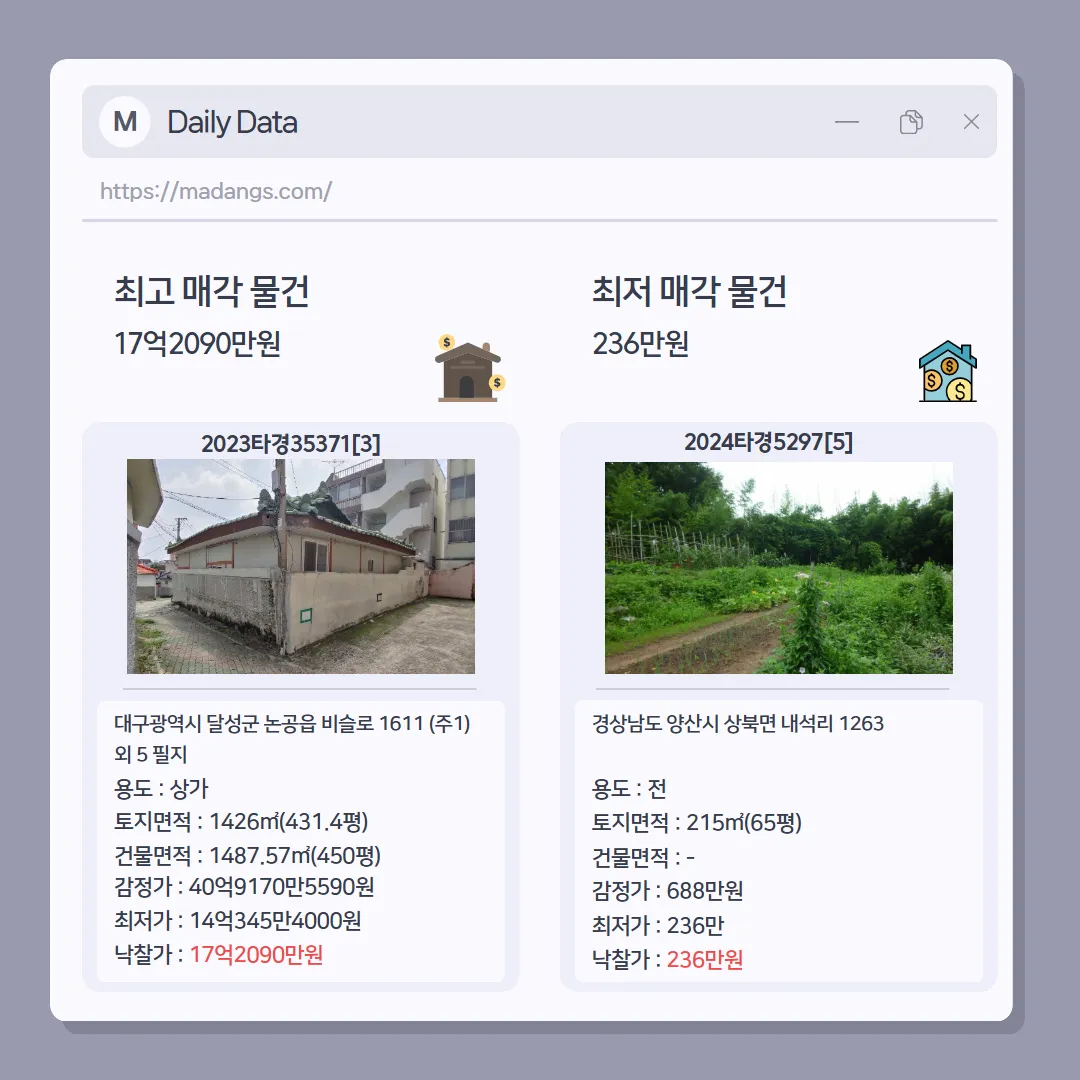Click the copy/duplicate window icon
Viewport: 1080px width, 1080px height.
pos(911,122)
